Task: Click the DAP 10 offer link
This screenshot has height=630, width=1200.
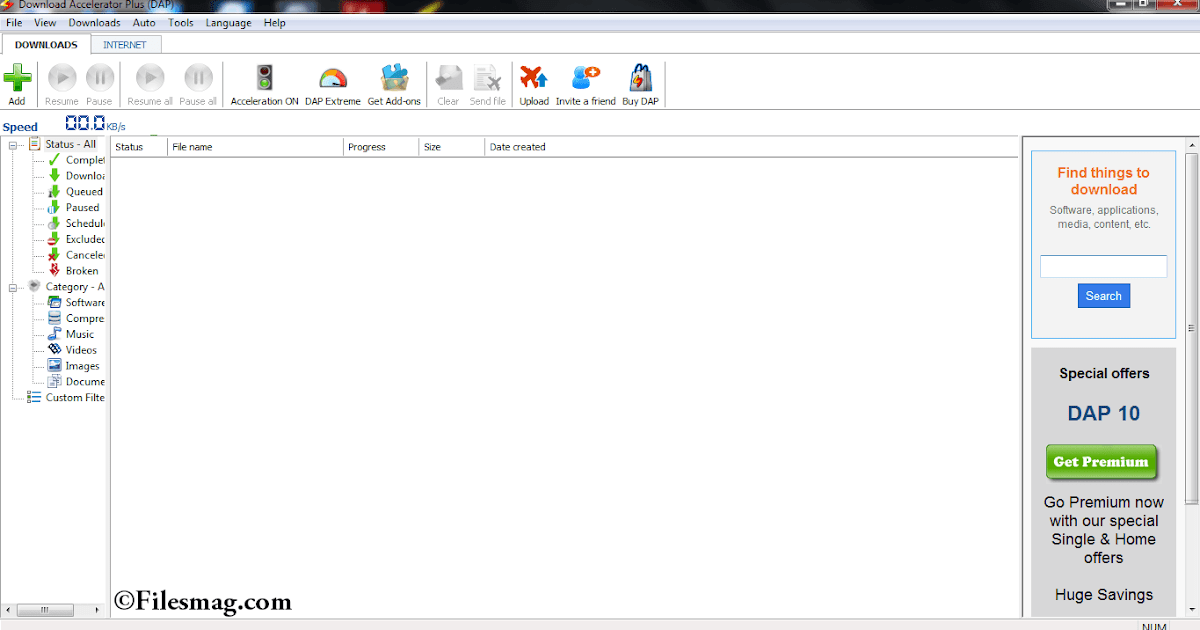Action: click(x=1103, y=414)
